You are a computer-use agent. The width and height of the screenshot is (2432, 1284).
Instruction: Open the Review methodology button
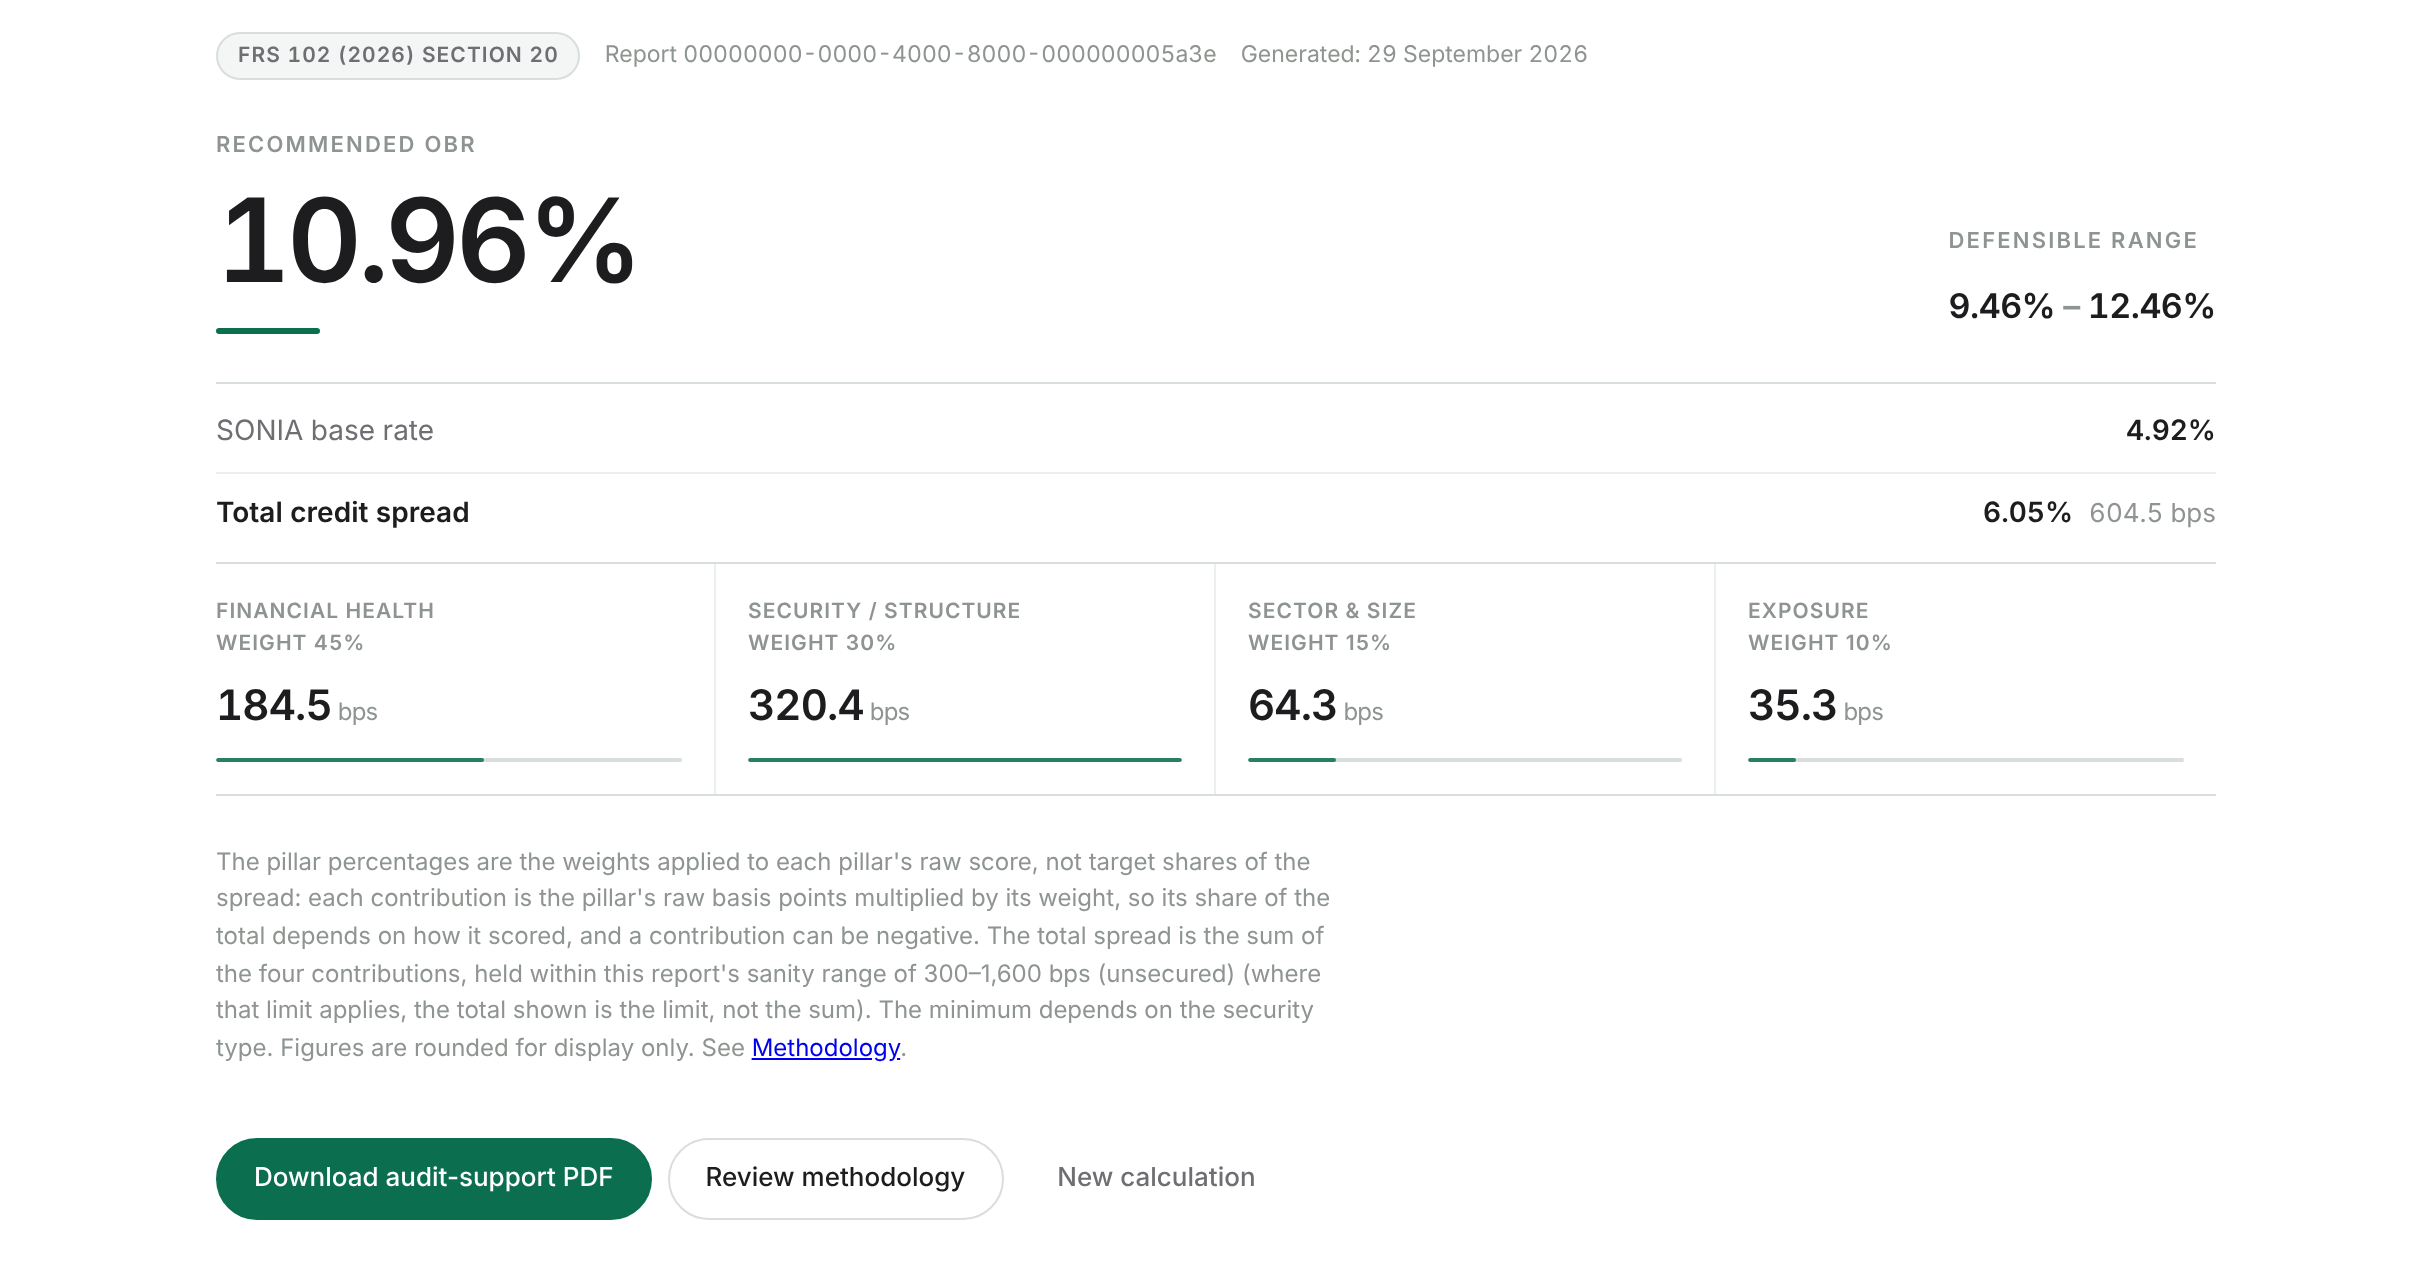coord(835,1178)
